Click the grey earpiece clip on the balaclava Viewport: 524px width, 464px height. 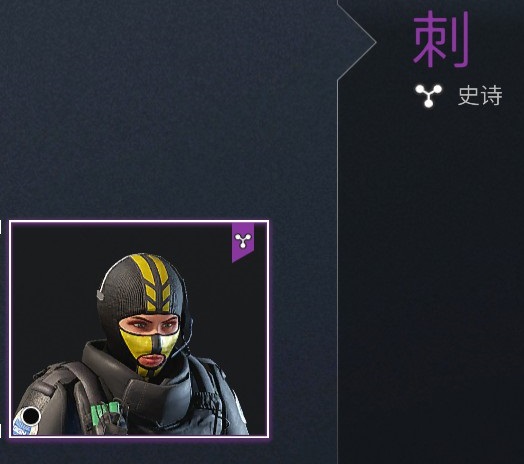coord(101,295)
